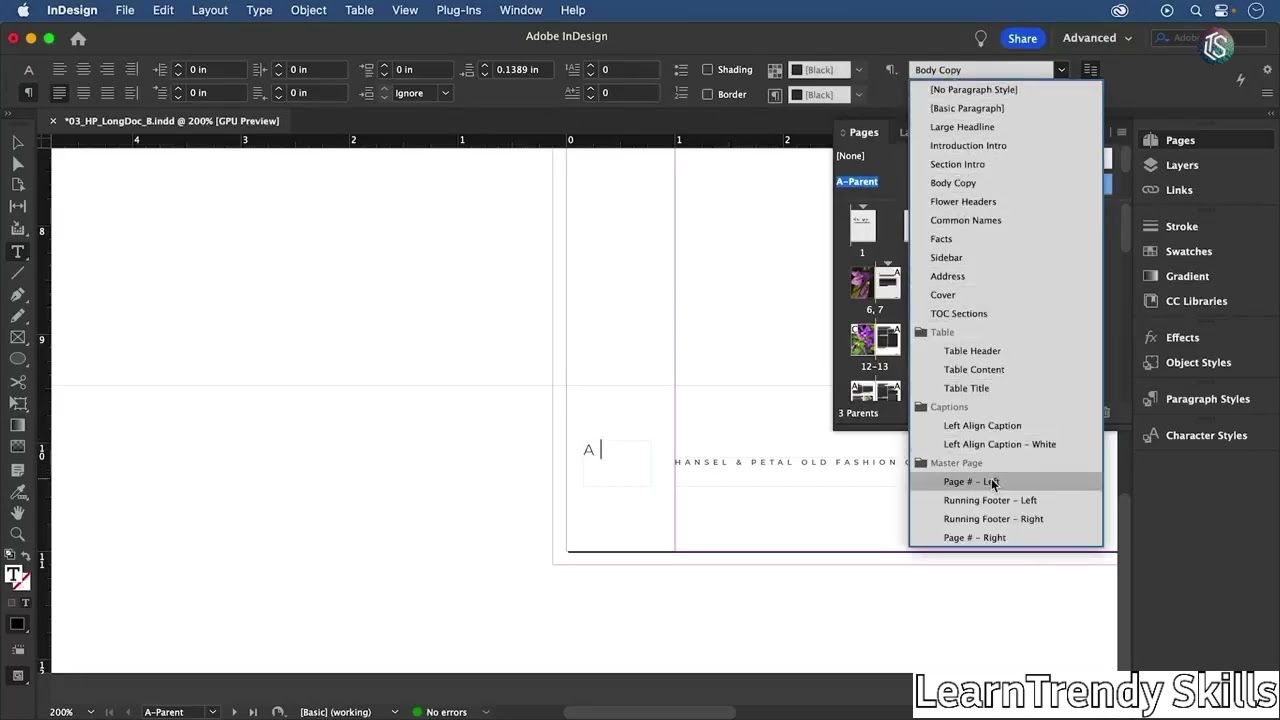Open the Body Copy paragraph style dropdown
Viewport: 1280px width, 720px height.
pyautogui.click(x=1061, y=70)
